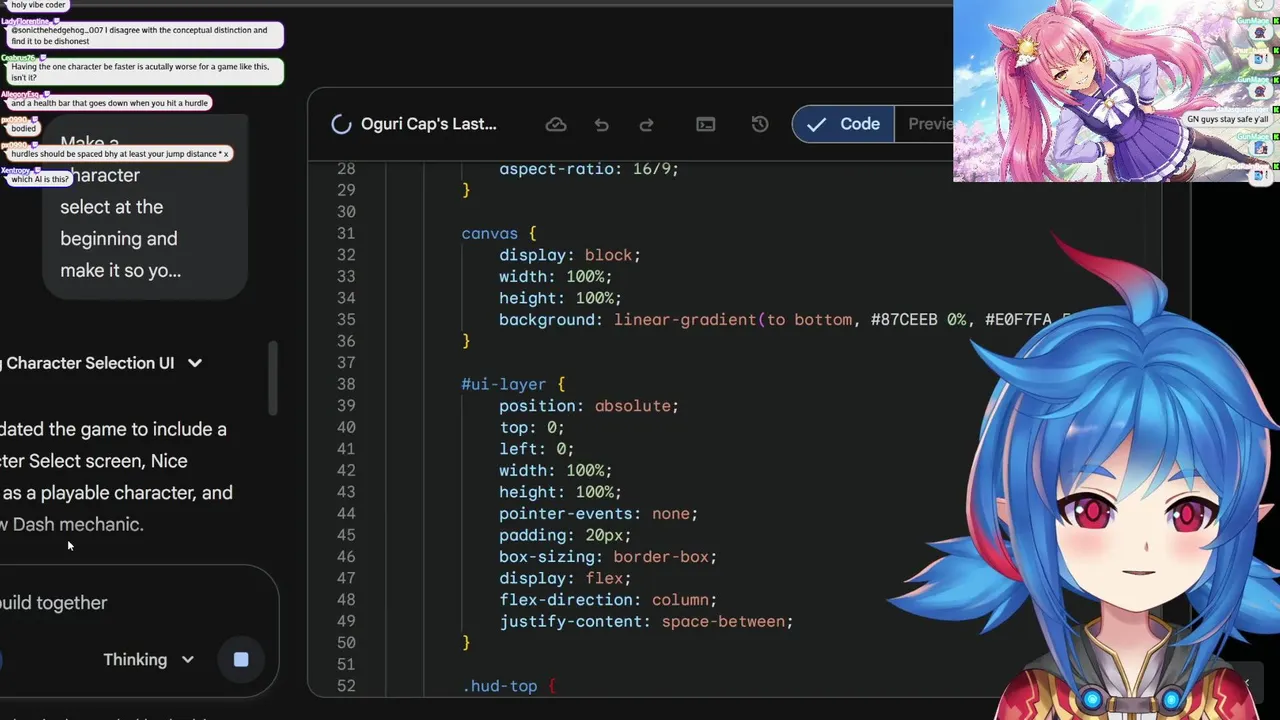Click chat message 'hurdles should be spaced bhy at least'
Image resolution: width=1280 pixels, height=720 pixels.
[x=119, y=154]
